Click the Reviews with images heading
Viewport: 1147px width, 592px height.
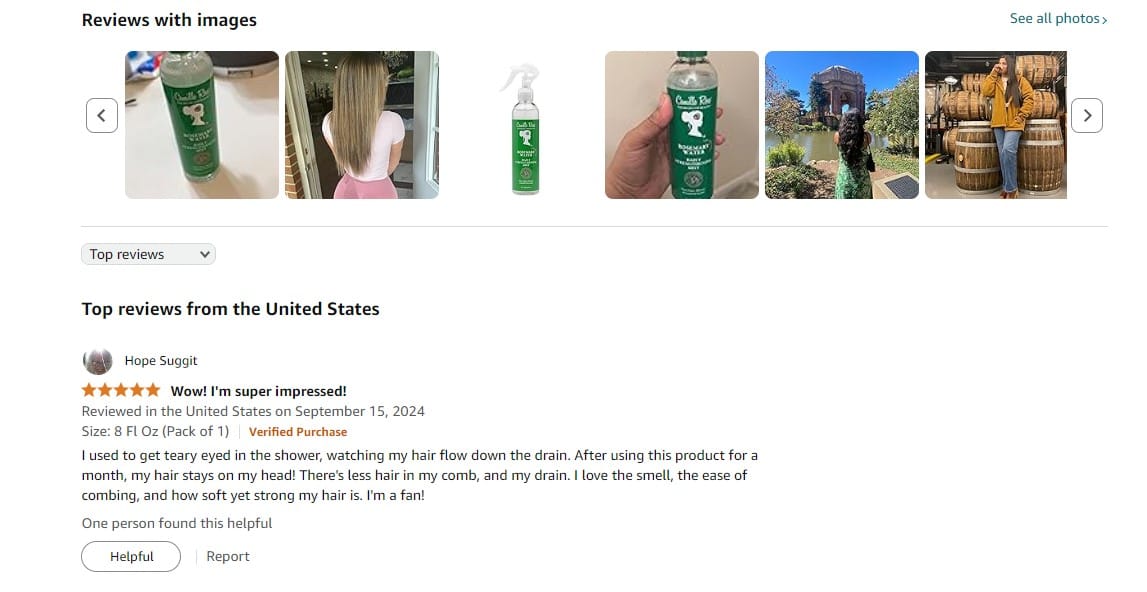[x=169, y=20]
